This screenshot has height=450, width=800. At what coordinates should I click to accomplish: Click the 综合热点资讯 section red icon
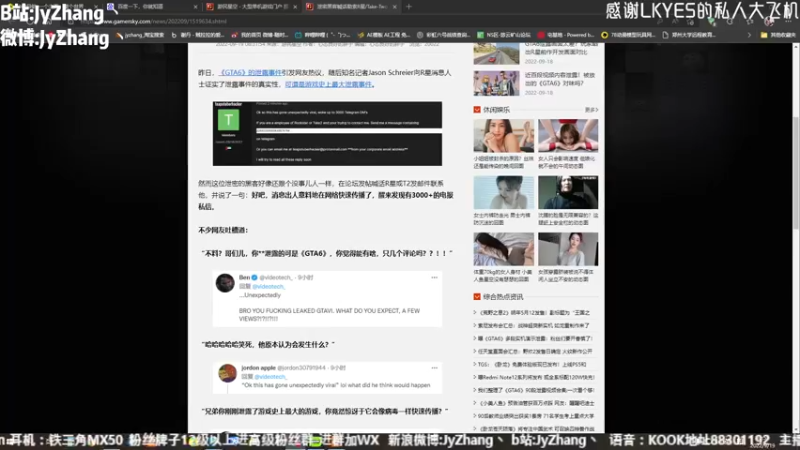[477, 296]
